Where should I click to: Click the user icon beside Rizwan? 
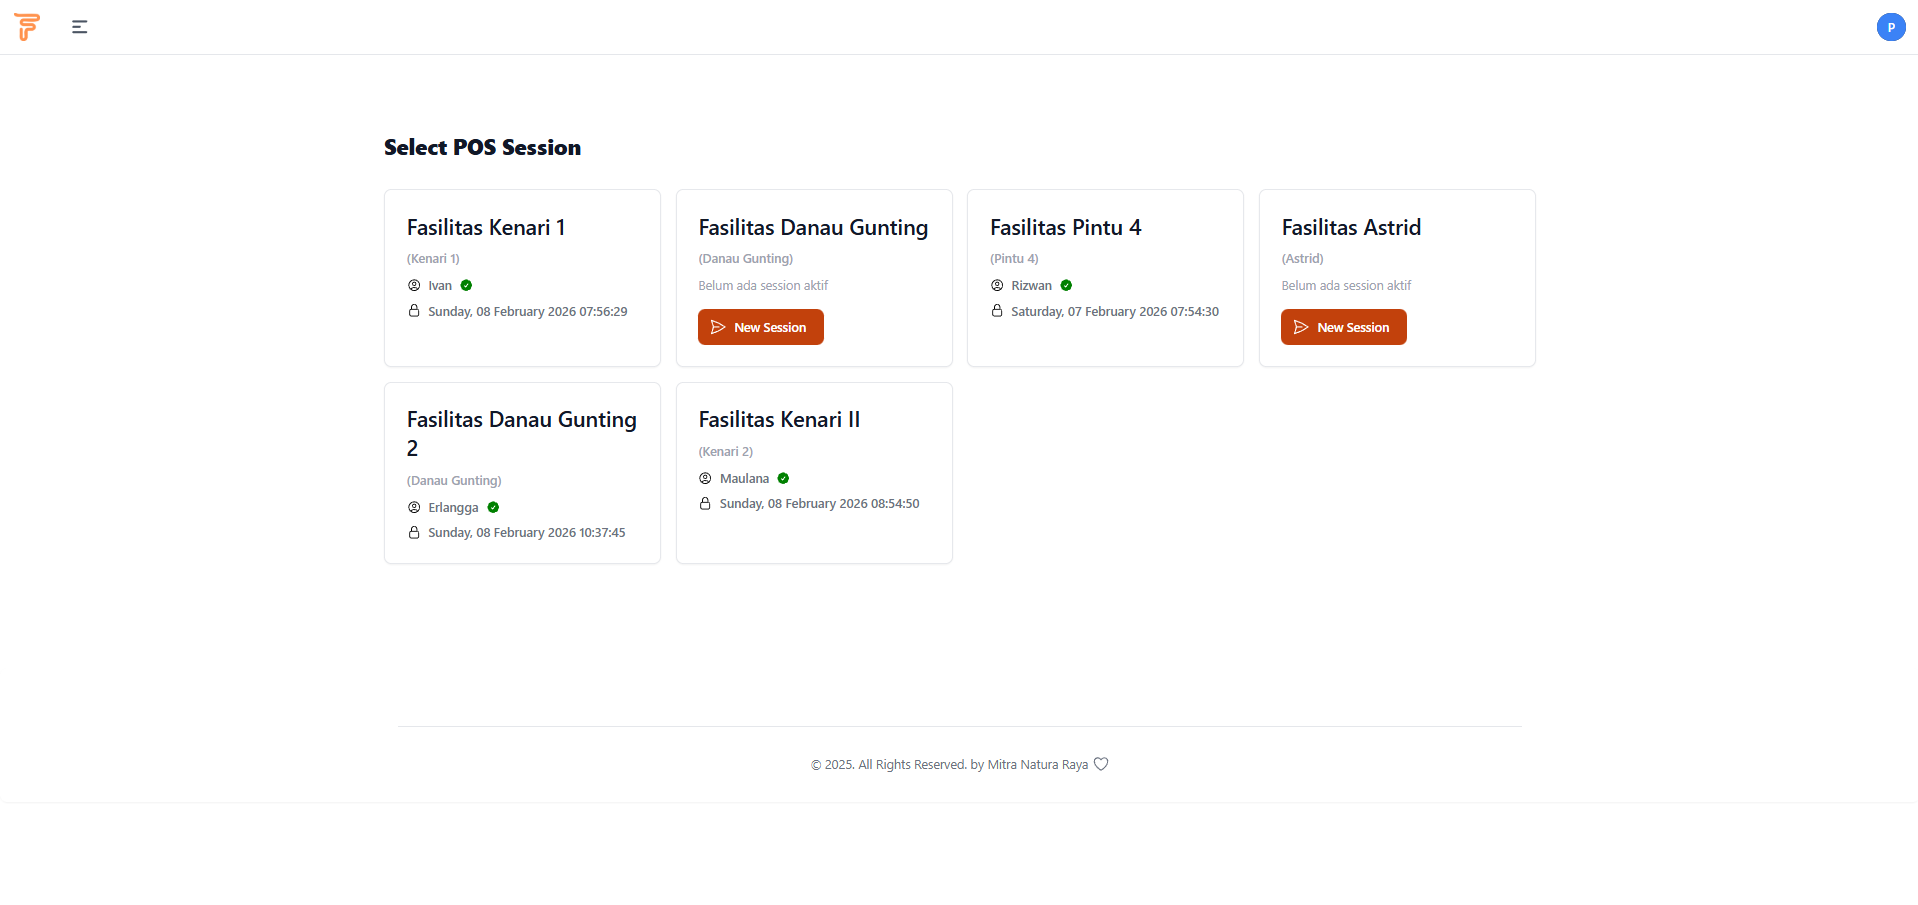pyautogui.click(x=997, y=286)
